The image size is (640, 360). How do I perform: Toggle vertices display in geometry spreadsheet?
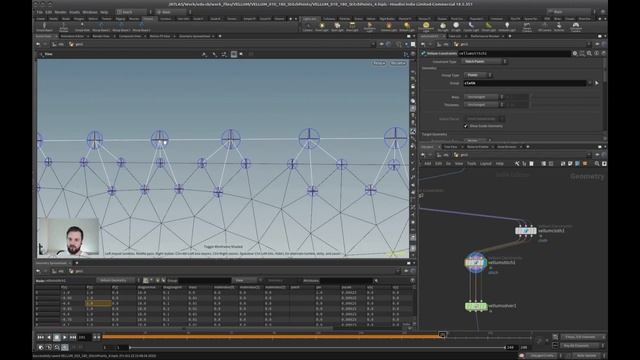coord(152,280)
